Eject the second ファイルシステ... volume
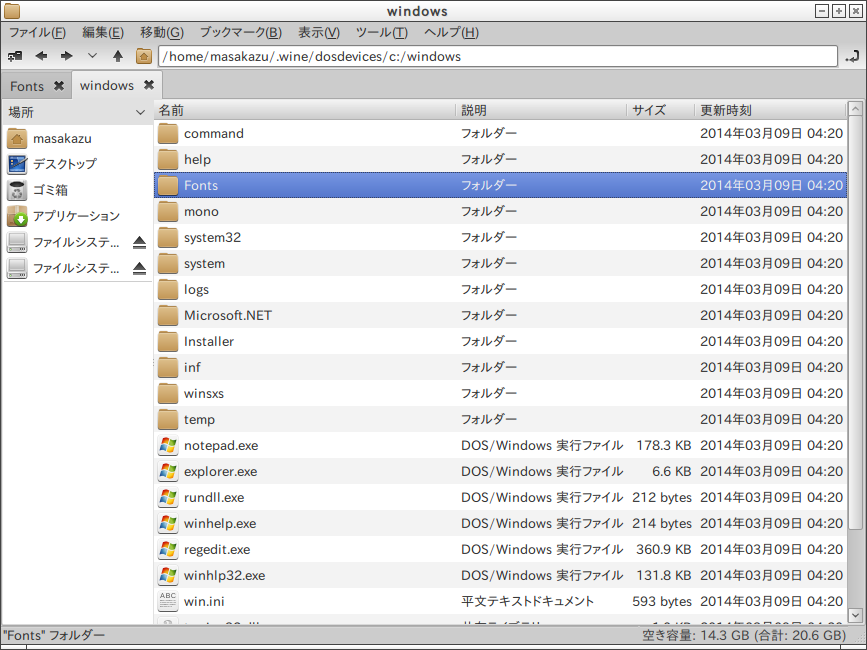Viewport: 867px width, 650px height. tap(139, 268)
